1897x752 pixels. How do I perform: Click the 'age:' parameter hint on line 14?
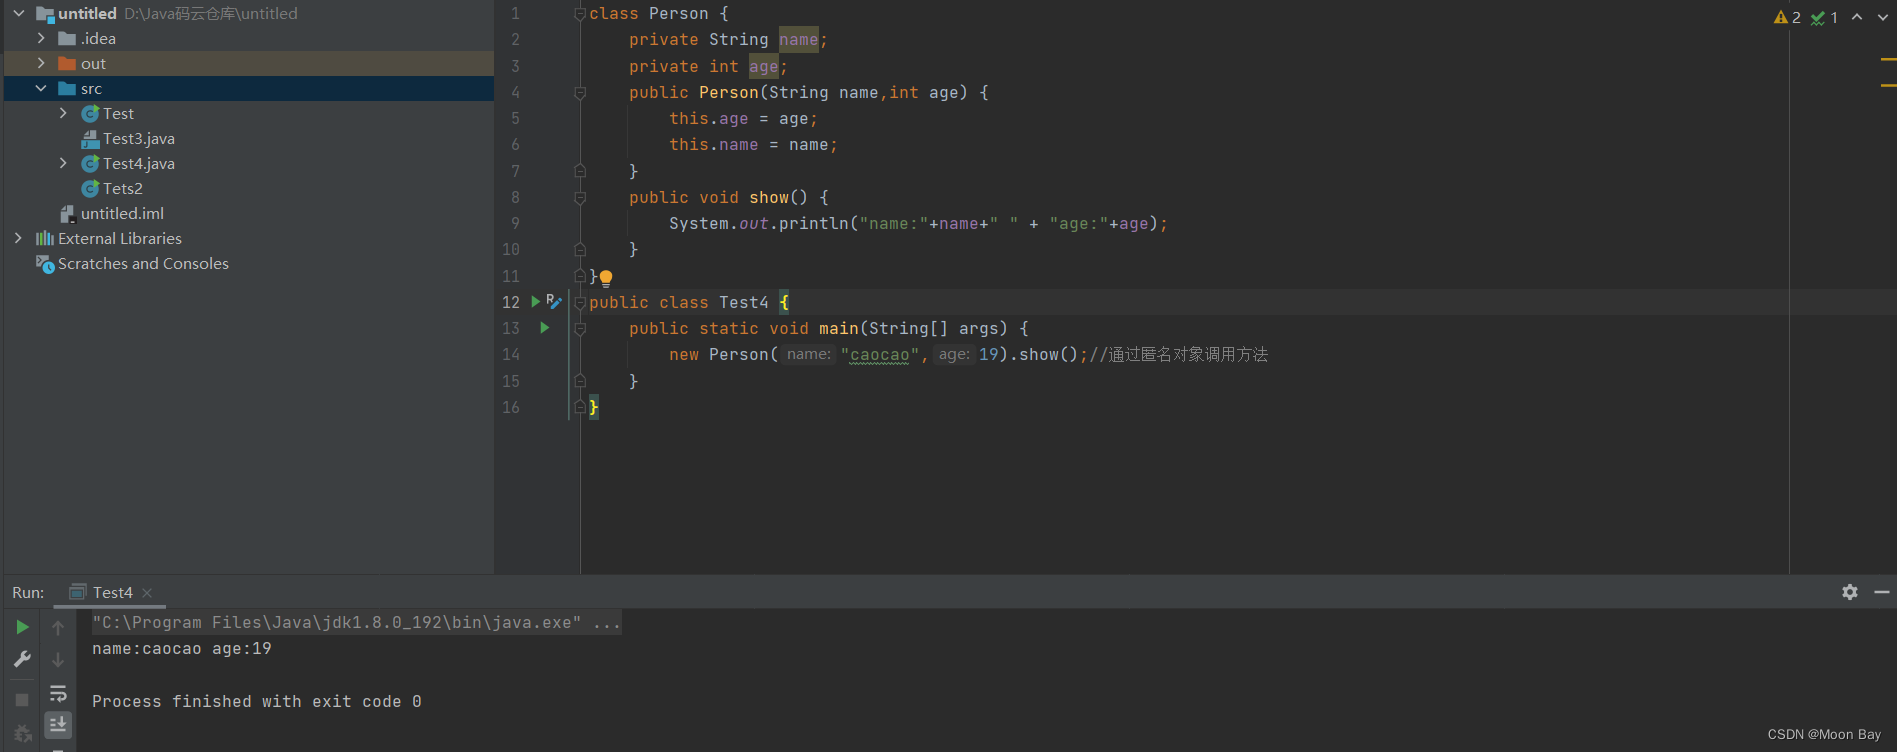tap(954, 354)
